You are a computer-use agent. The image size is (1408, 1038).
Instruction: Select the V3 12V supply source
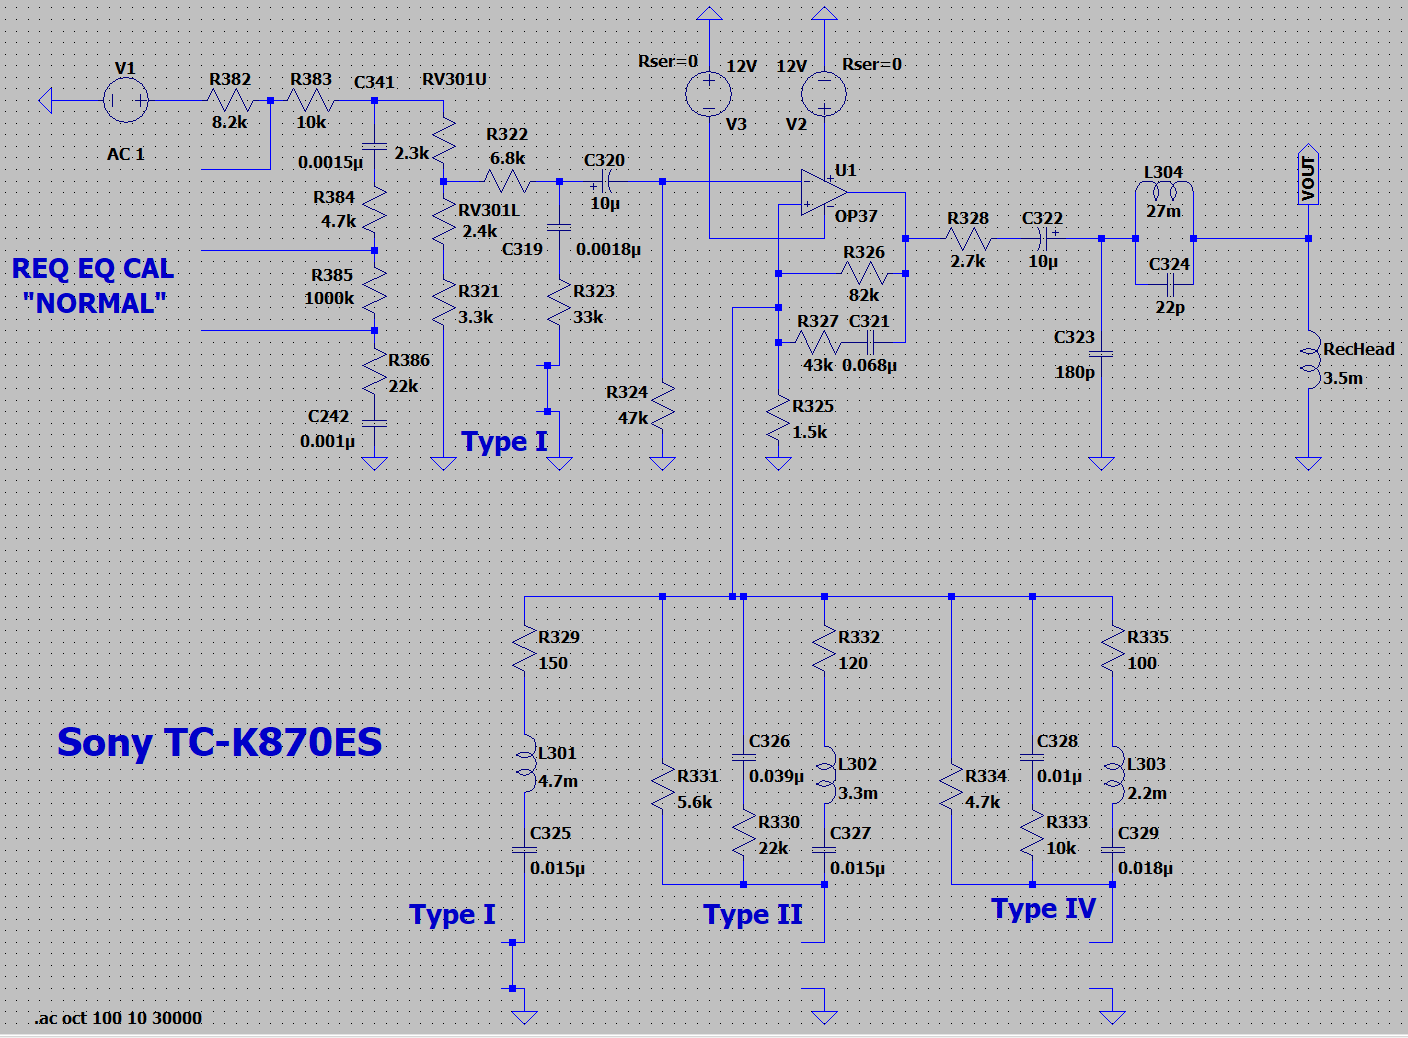(708, 95)
